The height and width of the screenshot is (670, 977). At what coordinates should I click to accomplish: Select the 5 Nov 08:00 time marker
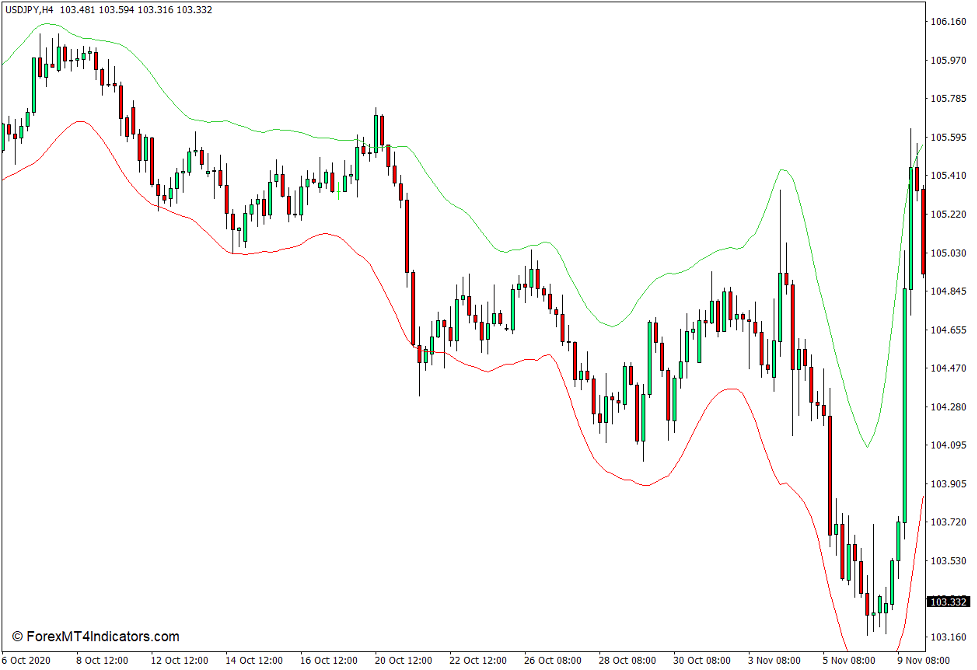[x=849, y=660]
